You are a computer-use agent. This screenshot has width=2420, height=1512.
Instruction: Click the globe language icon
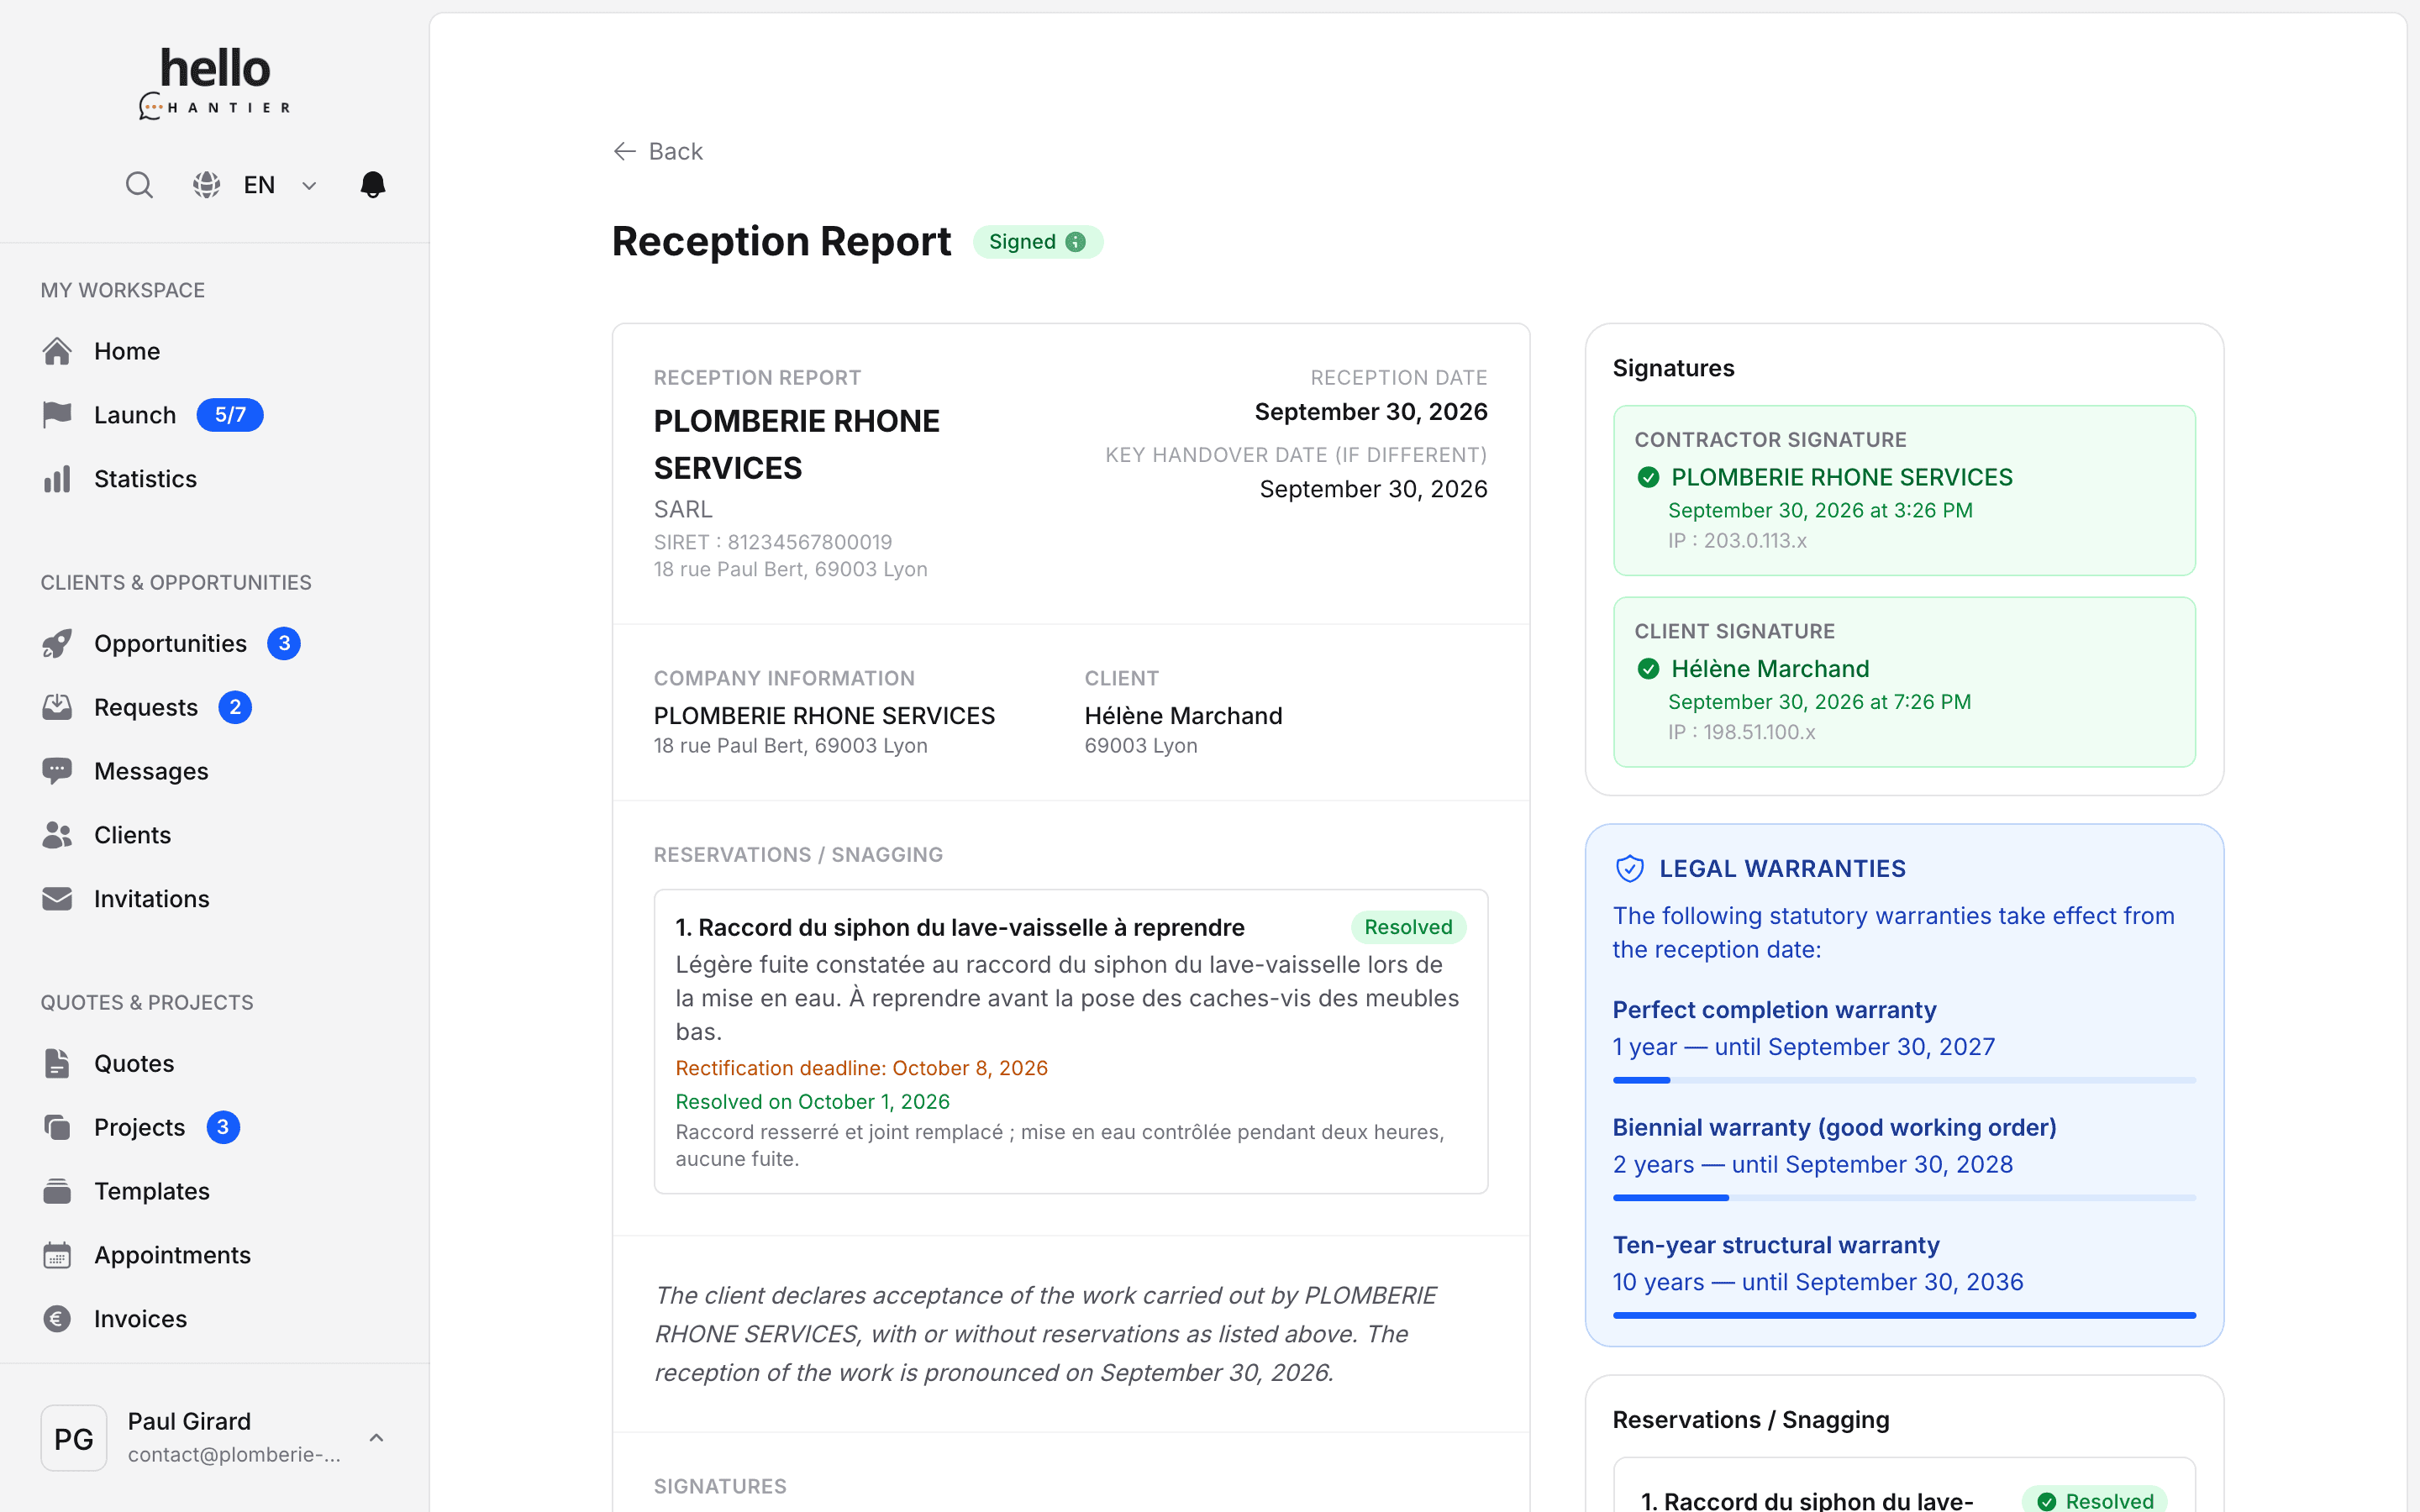(206, 185)
